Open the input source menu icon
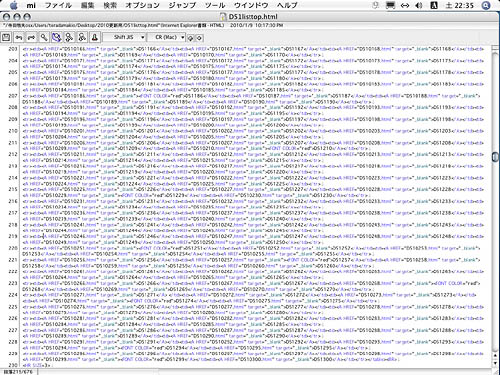 click(x=434, y=5)
